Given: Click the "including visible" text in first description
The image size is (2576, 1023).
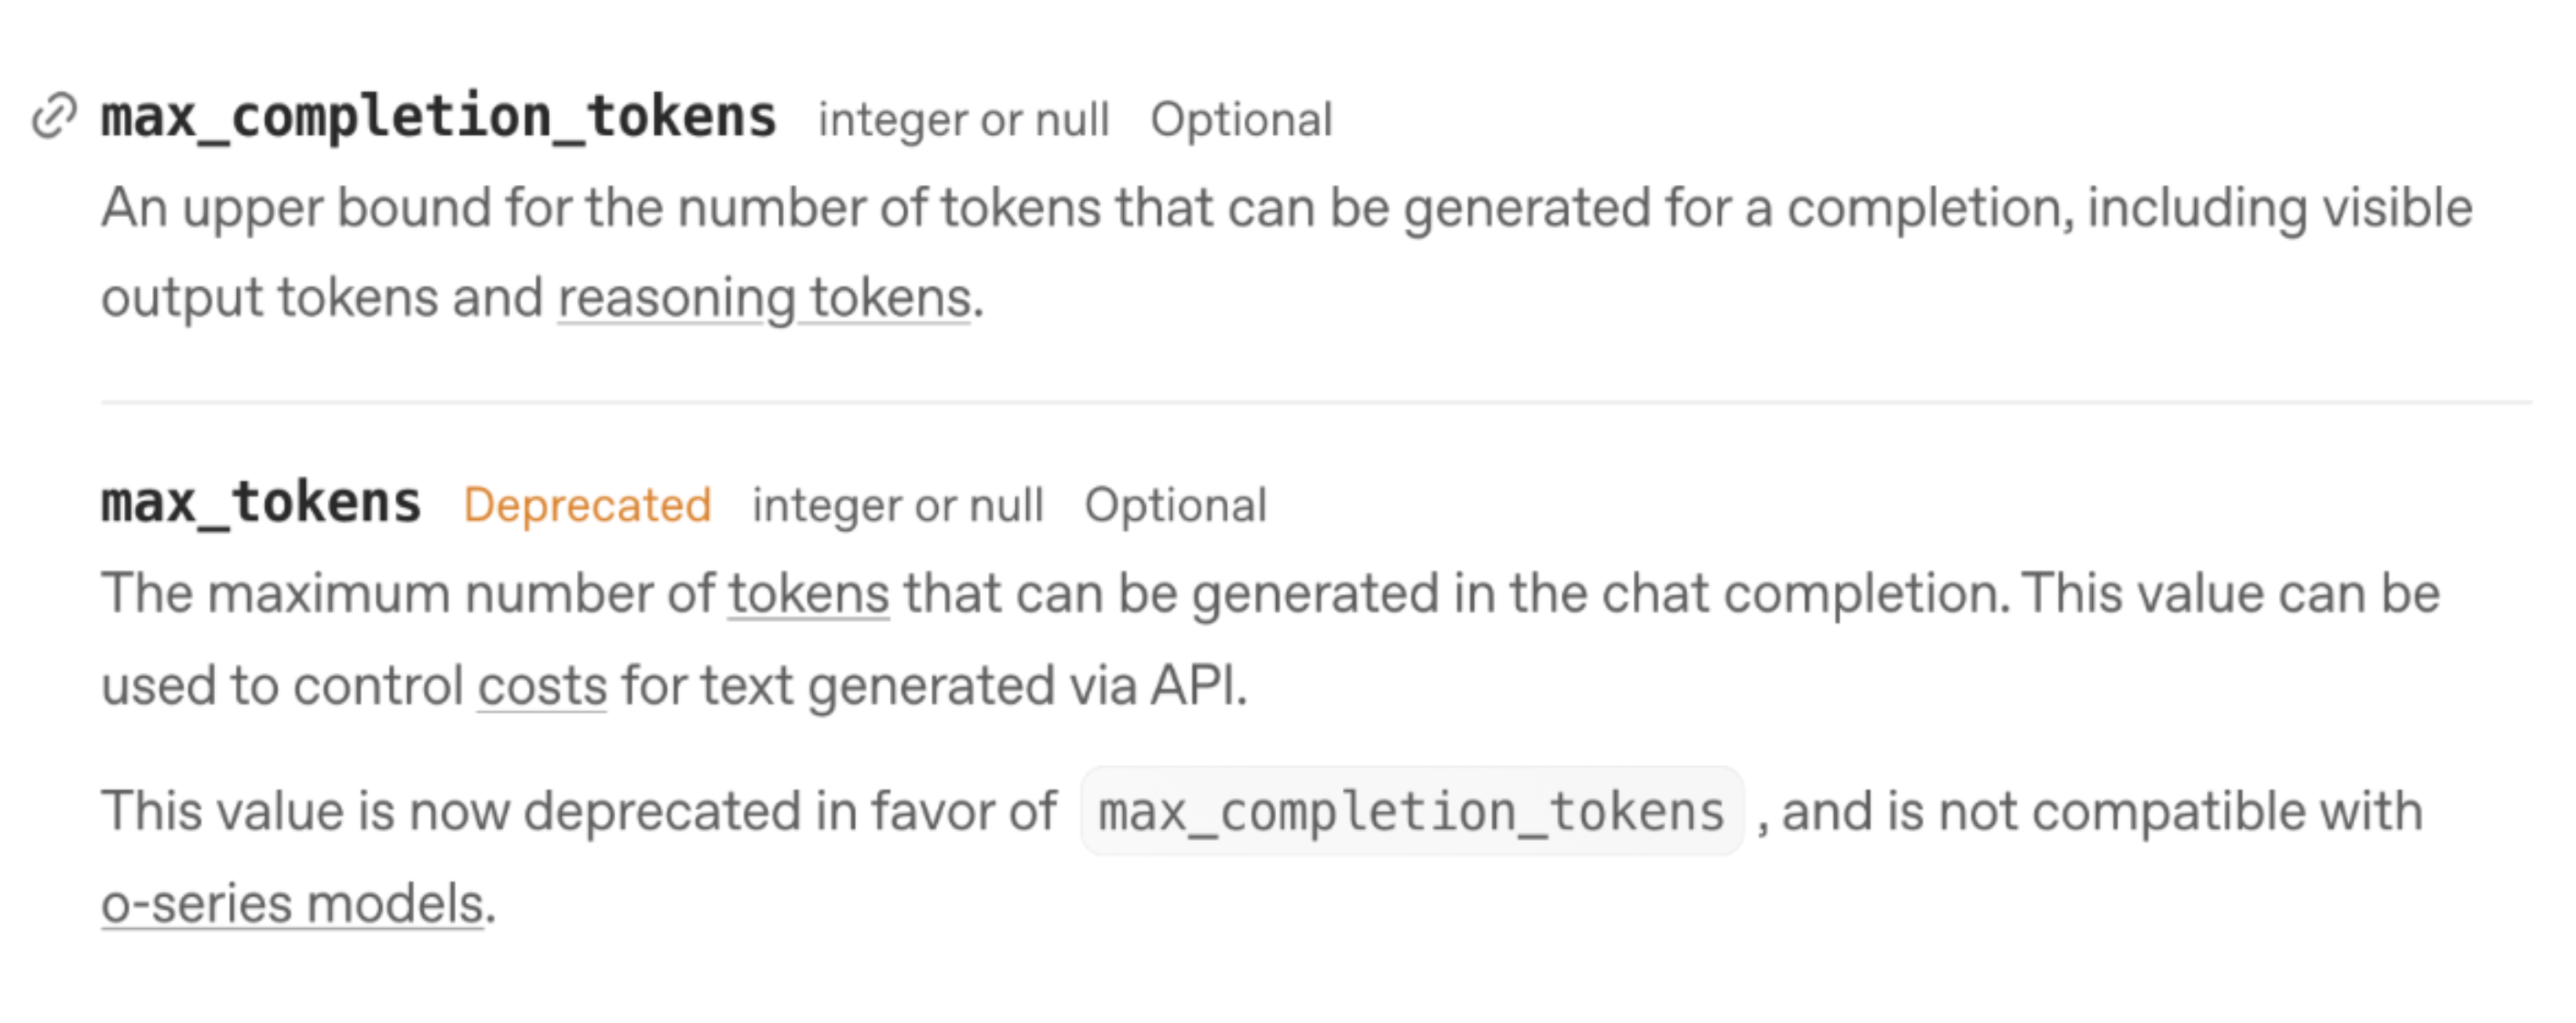Looking at the screenshot, I should (2278, 208).
